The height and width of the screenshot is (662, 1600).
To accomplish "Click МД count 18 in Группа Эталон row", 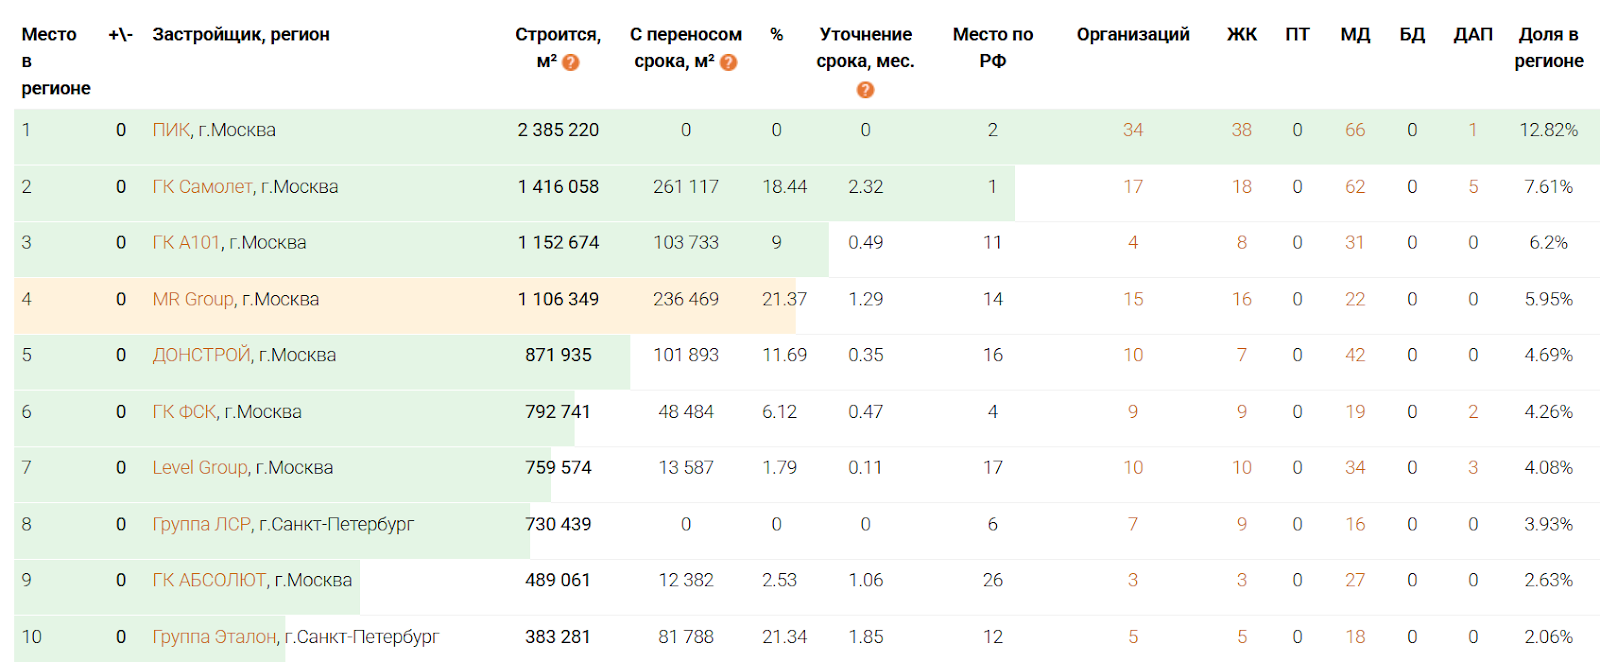I will pyautogui.click(x=1355, y=637).
